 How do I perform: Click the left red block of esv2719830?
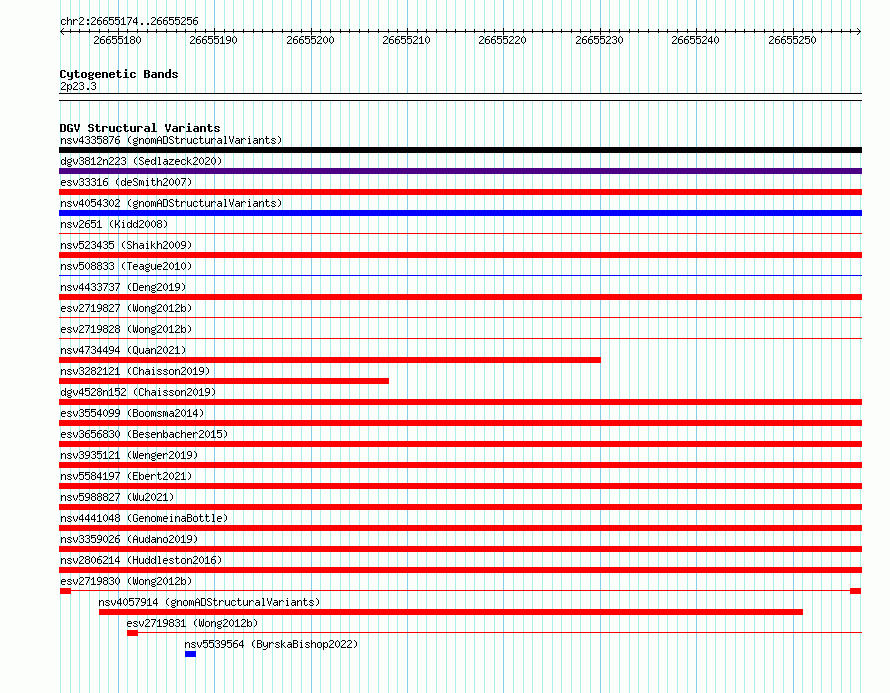[x=65, y=591]
